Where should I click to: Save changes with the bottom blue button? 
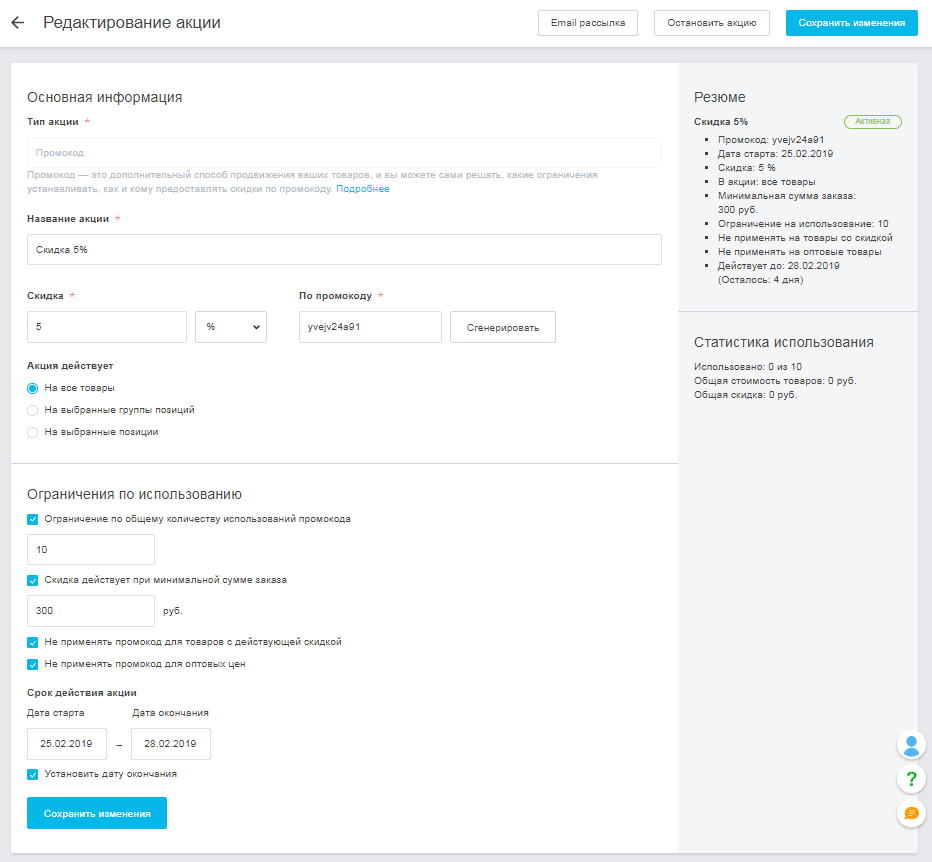click(97, 813)
